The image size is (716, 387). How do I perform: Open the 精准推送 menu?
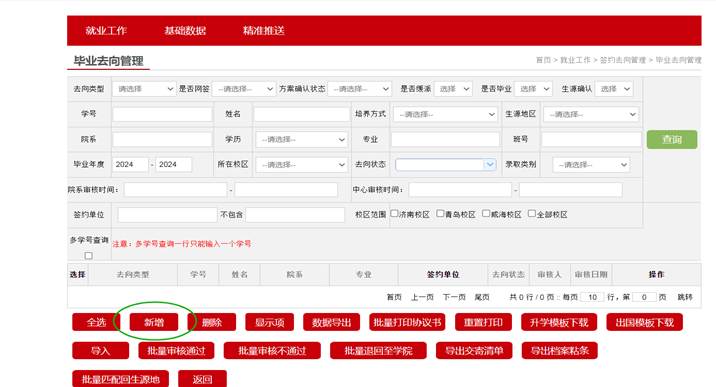coord(264,31)
